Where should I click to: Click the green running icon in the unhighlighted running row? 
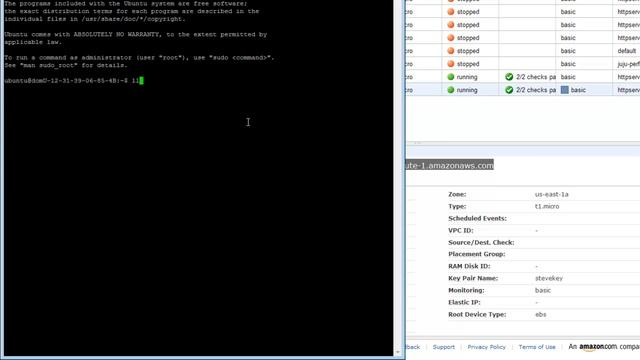[x=451, y=77]
